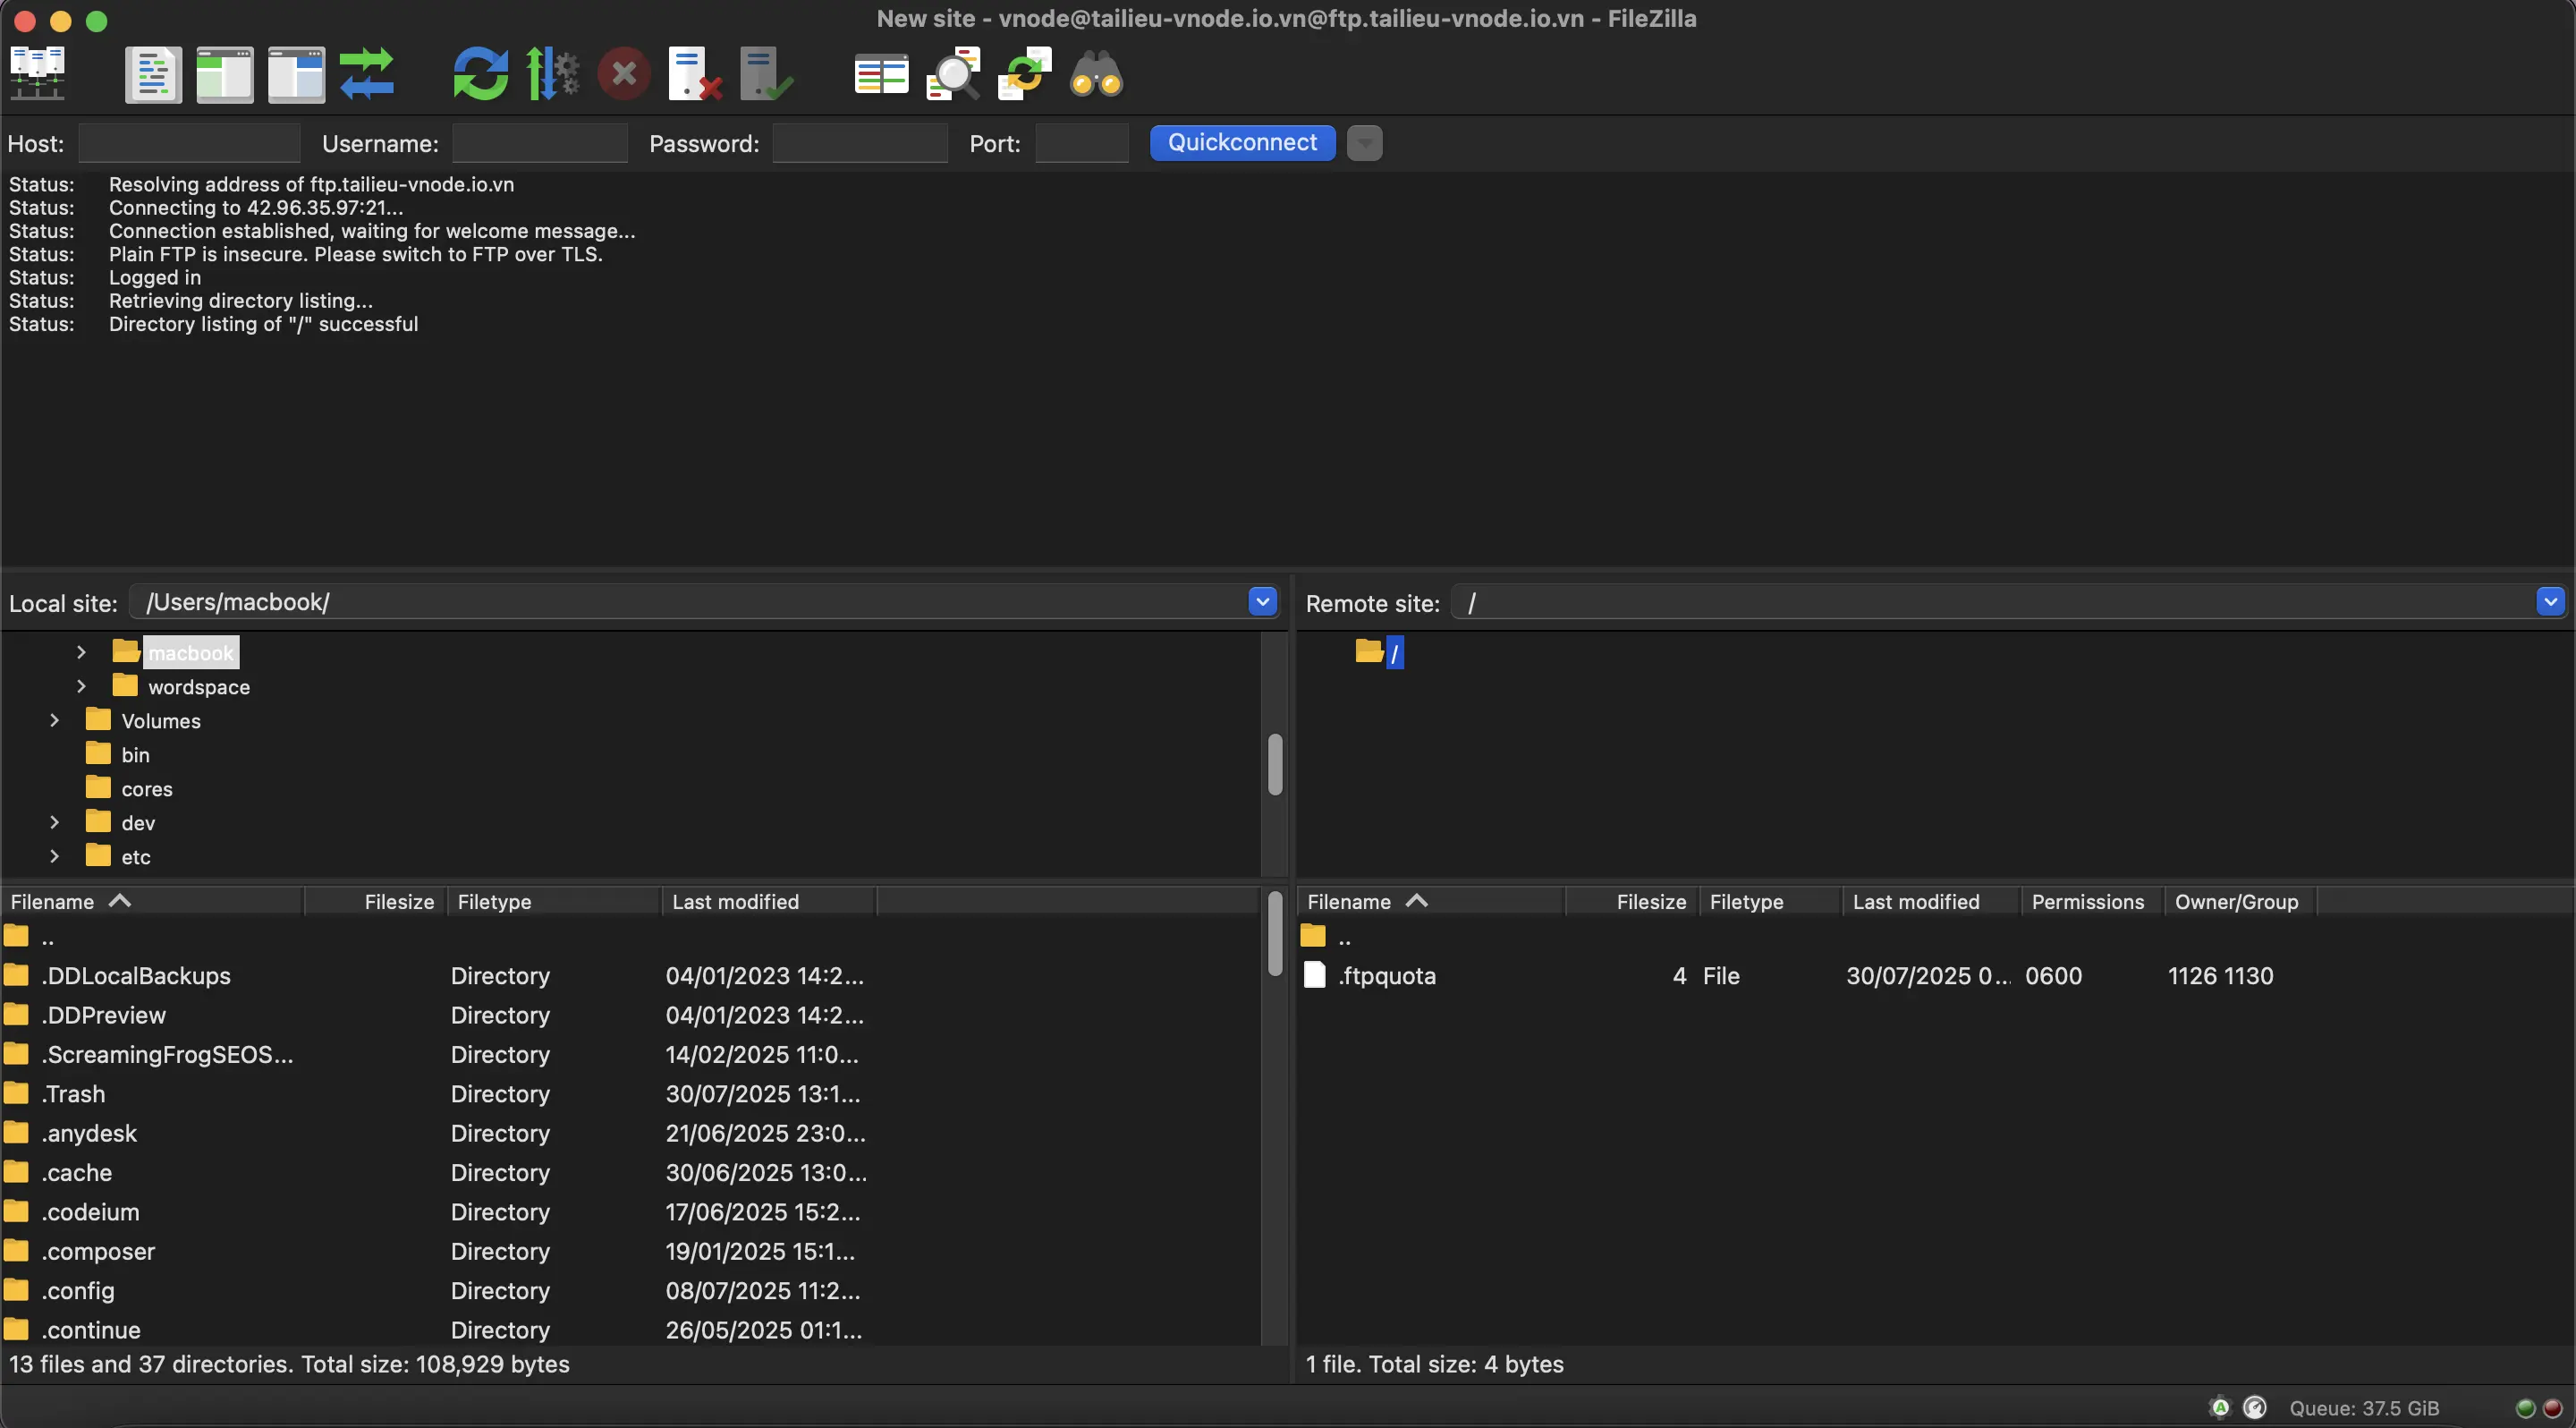Image resolution: width=2576 pixels, height=1428 pixels.
Task: Expand the macbook folder tree node
Action: (82, 652)
